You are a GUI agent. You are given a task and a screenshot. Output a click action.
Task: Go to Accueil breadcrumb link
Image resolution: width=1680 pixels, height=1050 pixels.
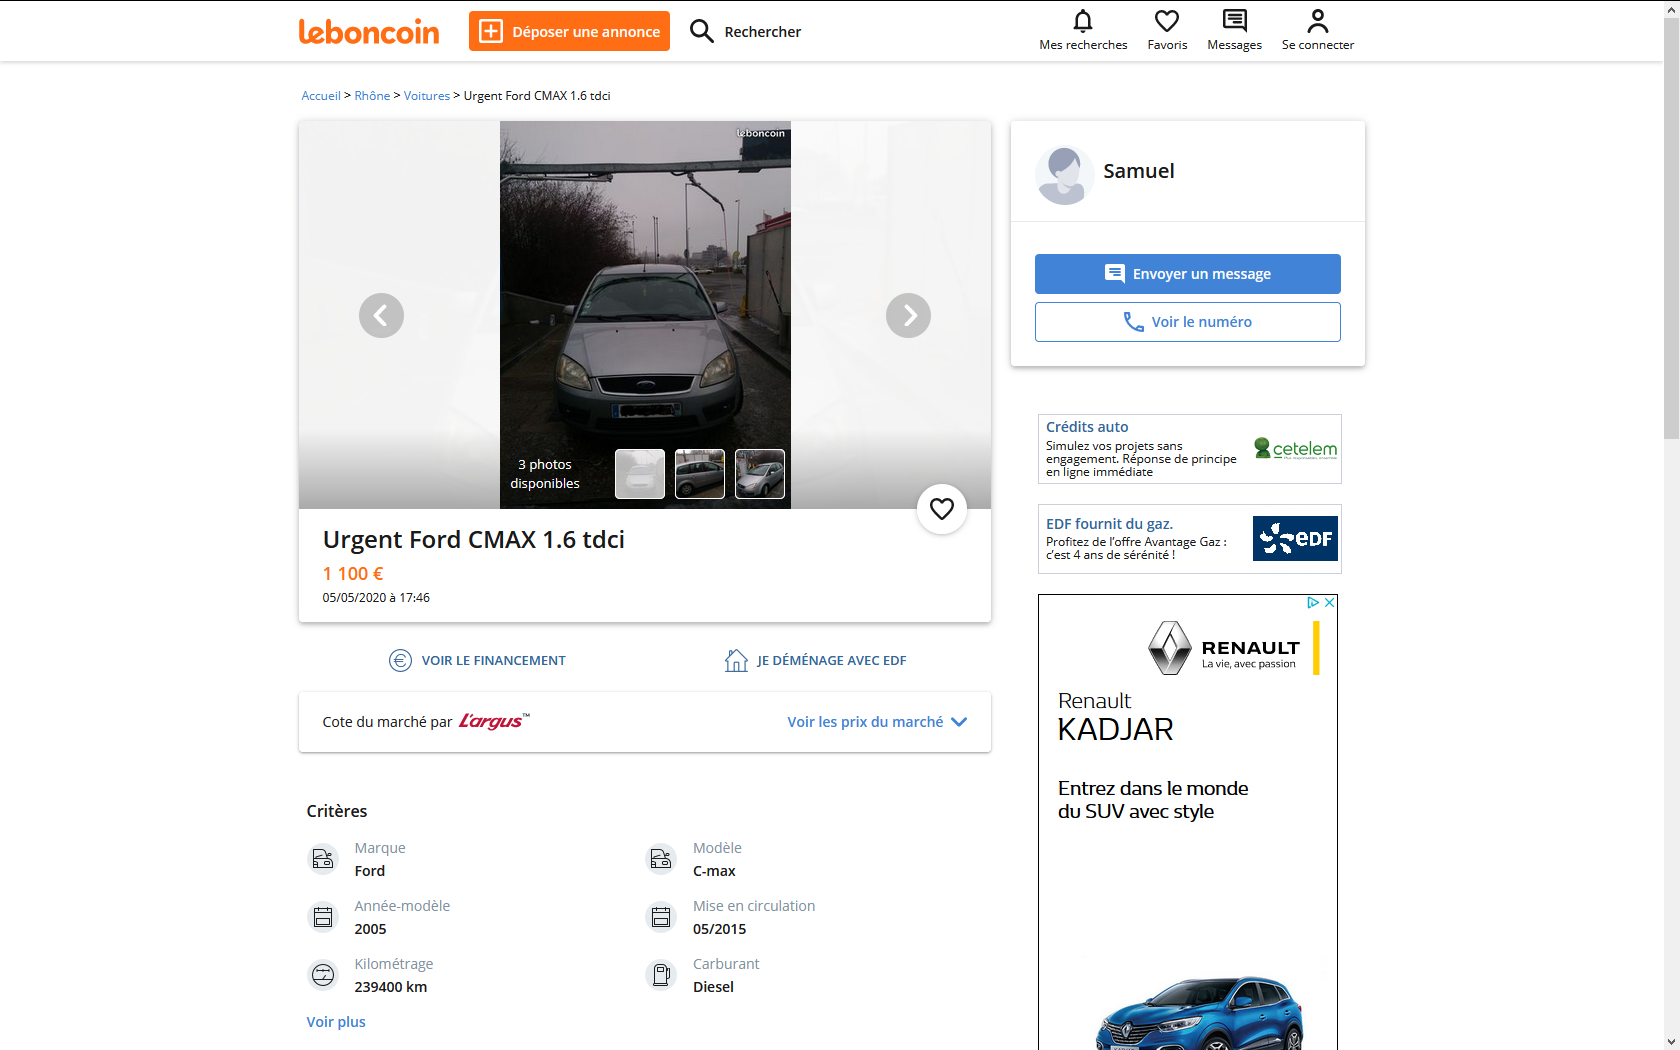321,96
